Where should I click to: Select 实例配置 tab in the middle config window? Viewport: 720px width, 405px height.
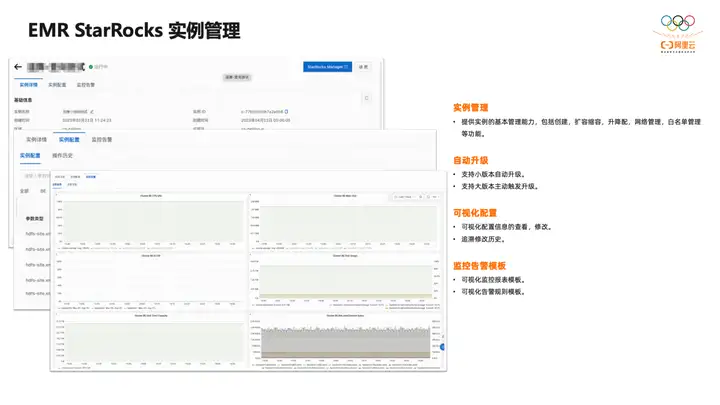click(69, 140)
